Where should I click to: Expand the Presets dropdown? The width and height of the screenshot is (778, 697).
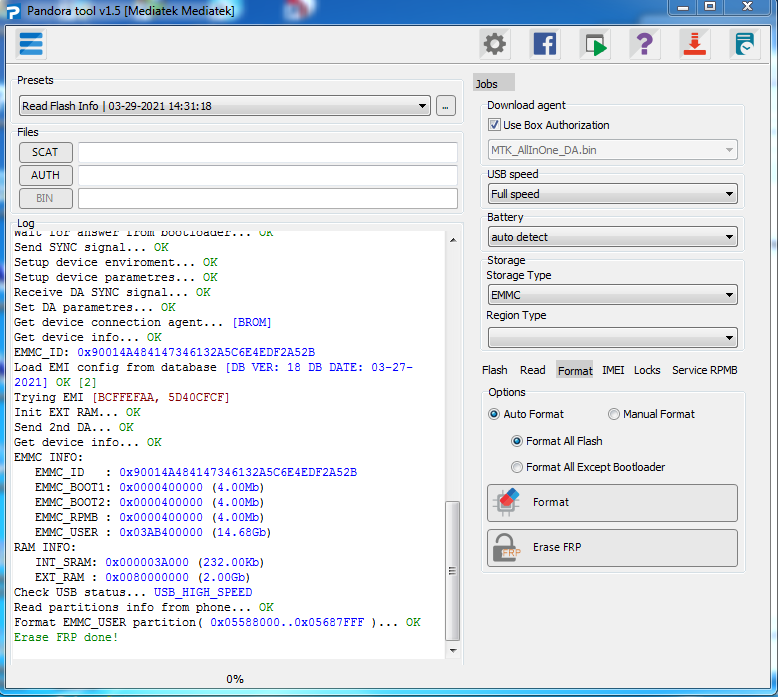pos(224,106)
